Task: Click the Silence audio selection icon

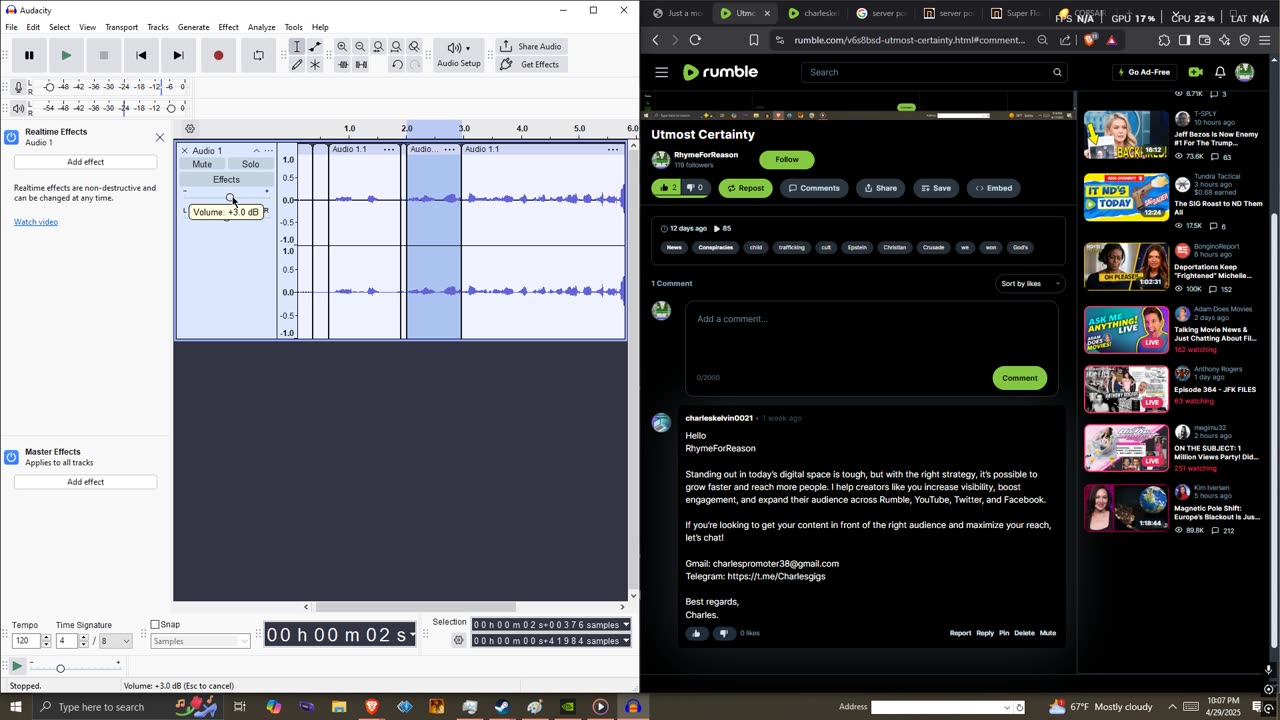Action: pyautogui.click(x=360, y=64)
